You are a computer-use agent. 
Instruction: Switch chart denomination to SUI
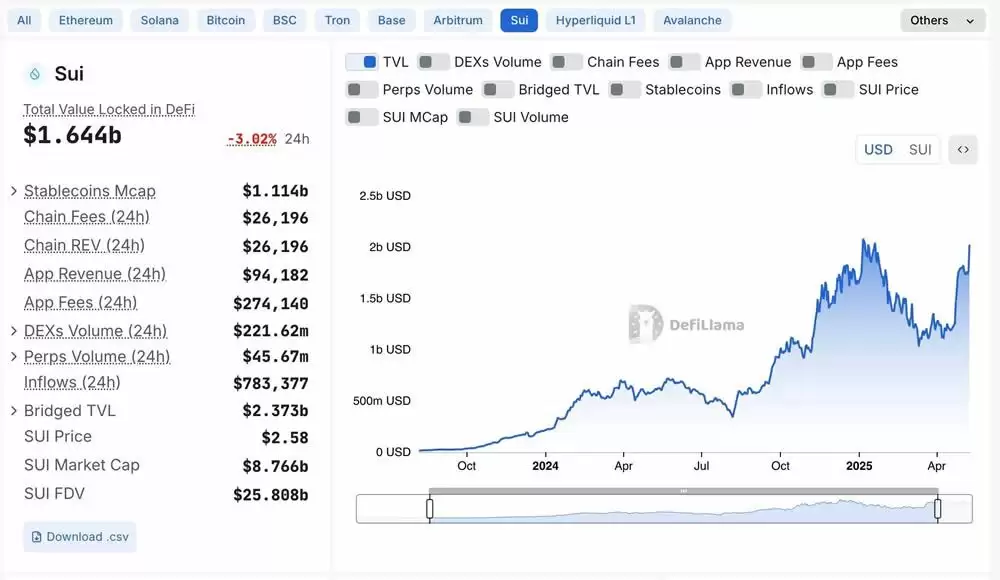[x=918, y=149]
